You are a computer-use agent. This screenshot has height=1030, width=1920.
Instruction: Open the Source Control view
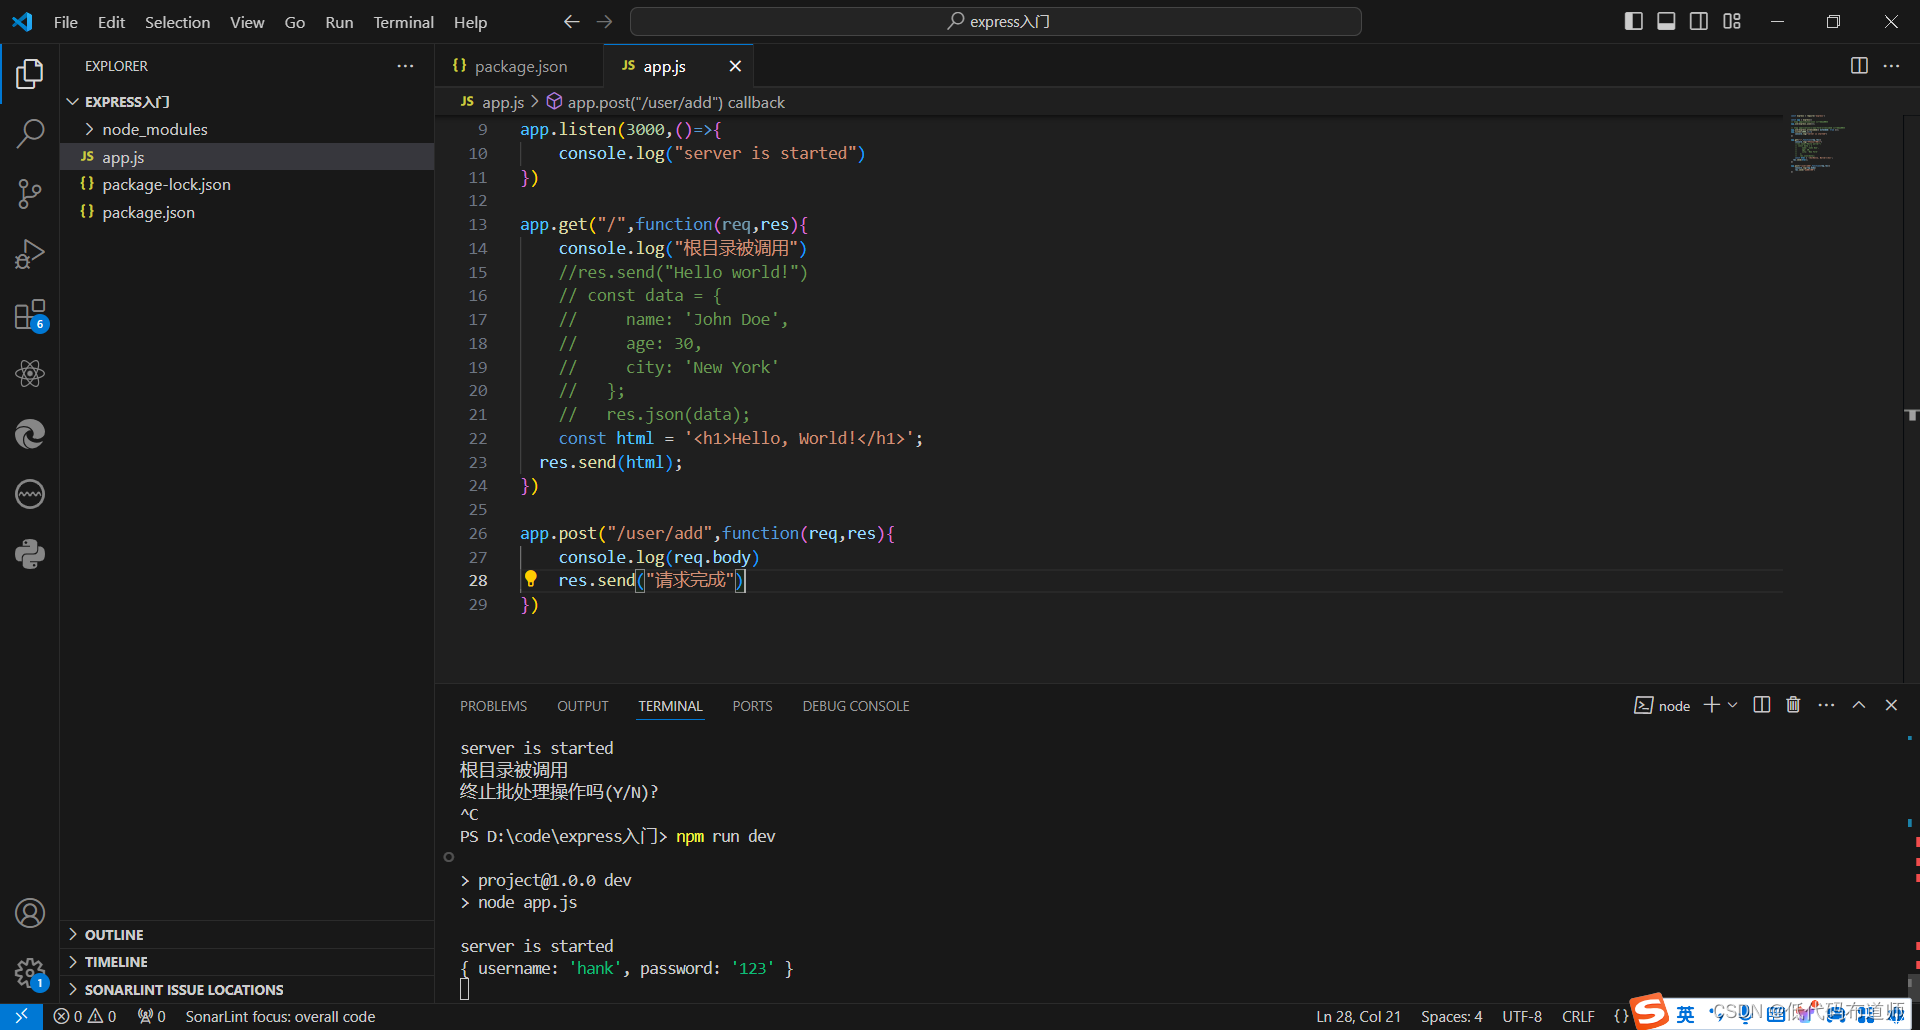30,193
